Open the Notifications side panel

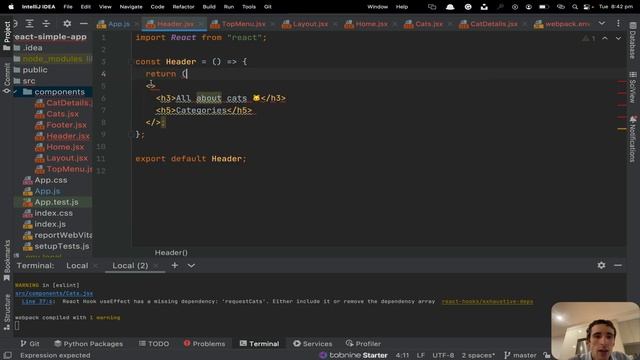click(x=633, y=139)
